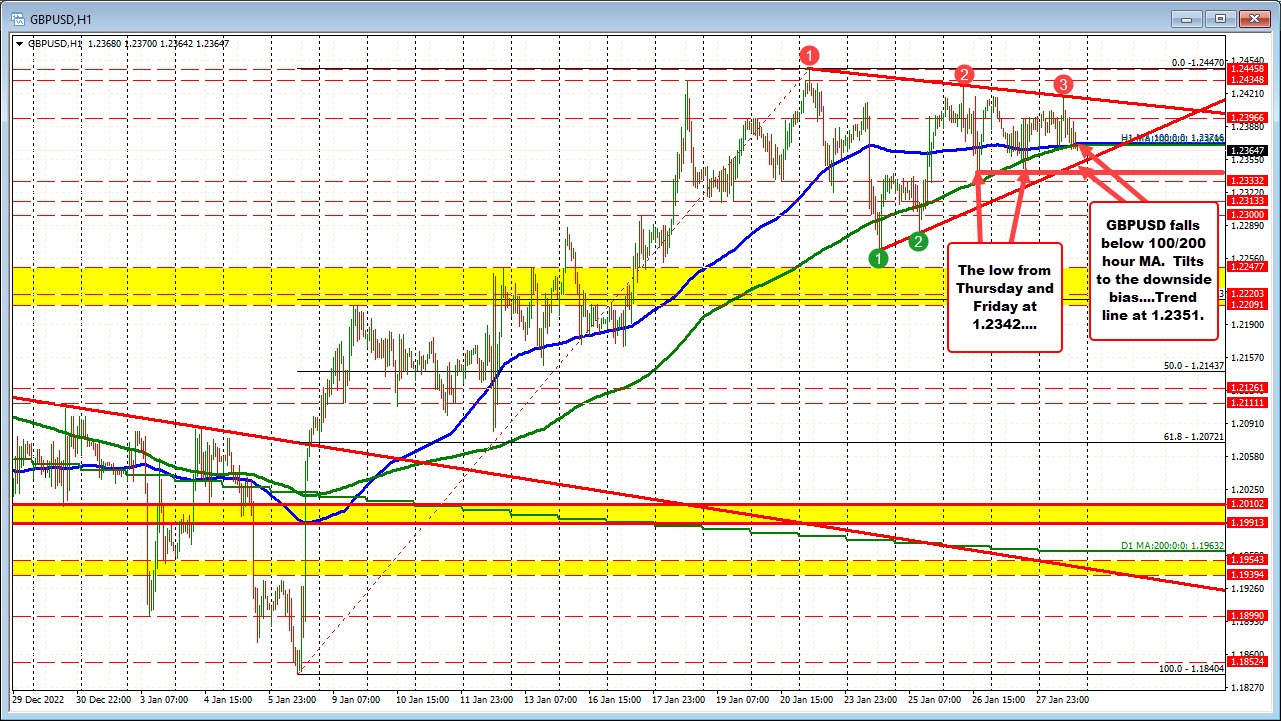
Task: Click the 1.24210 price scale value
Action: pyautogui.click(x=1250, y=93)
